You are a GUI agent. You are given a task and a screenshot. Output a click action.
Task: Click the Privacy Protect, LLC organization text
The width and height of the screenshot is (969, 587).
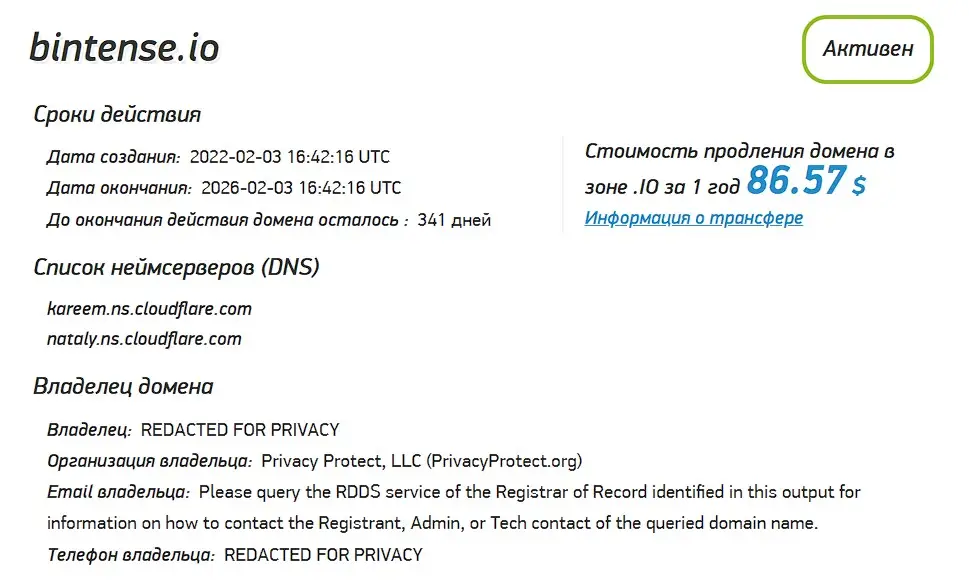421,461
